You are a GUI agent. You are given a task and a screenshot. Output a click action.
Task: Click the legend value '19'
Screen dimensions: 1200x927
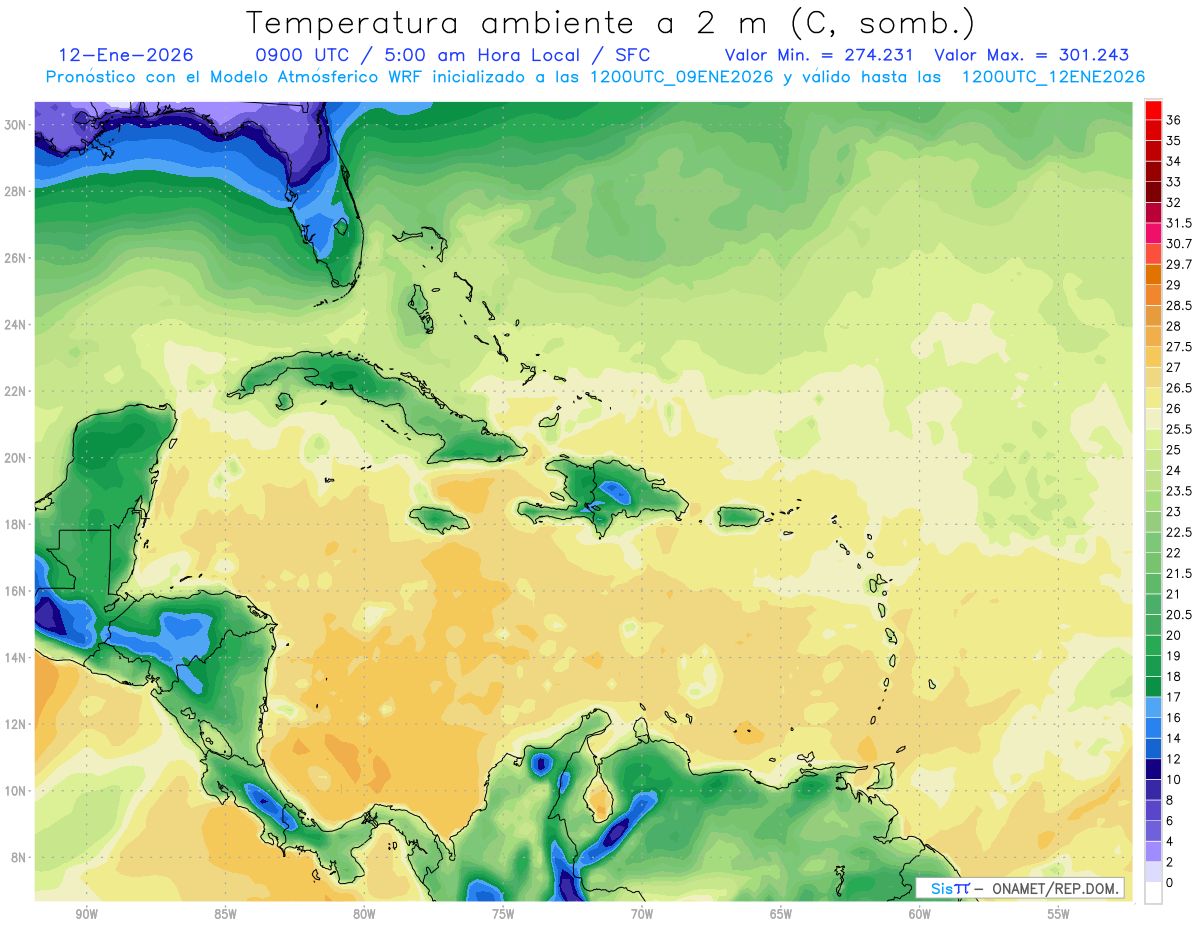coord(1174,655)
